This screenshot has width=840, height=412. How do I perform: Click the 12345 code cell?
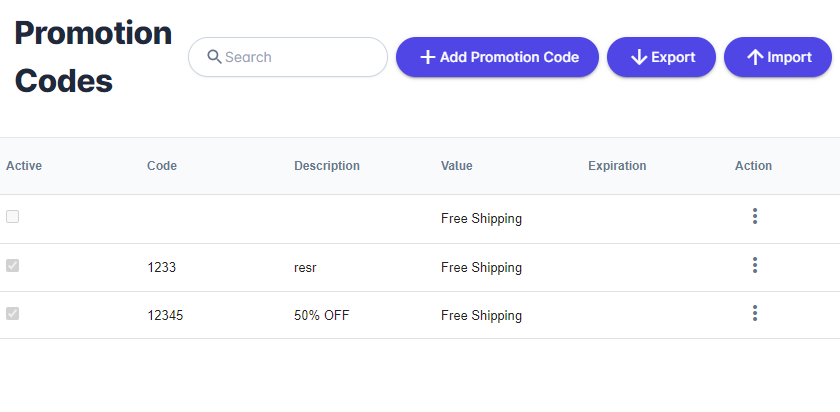point(165,316)
